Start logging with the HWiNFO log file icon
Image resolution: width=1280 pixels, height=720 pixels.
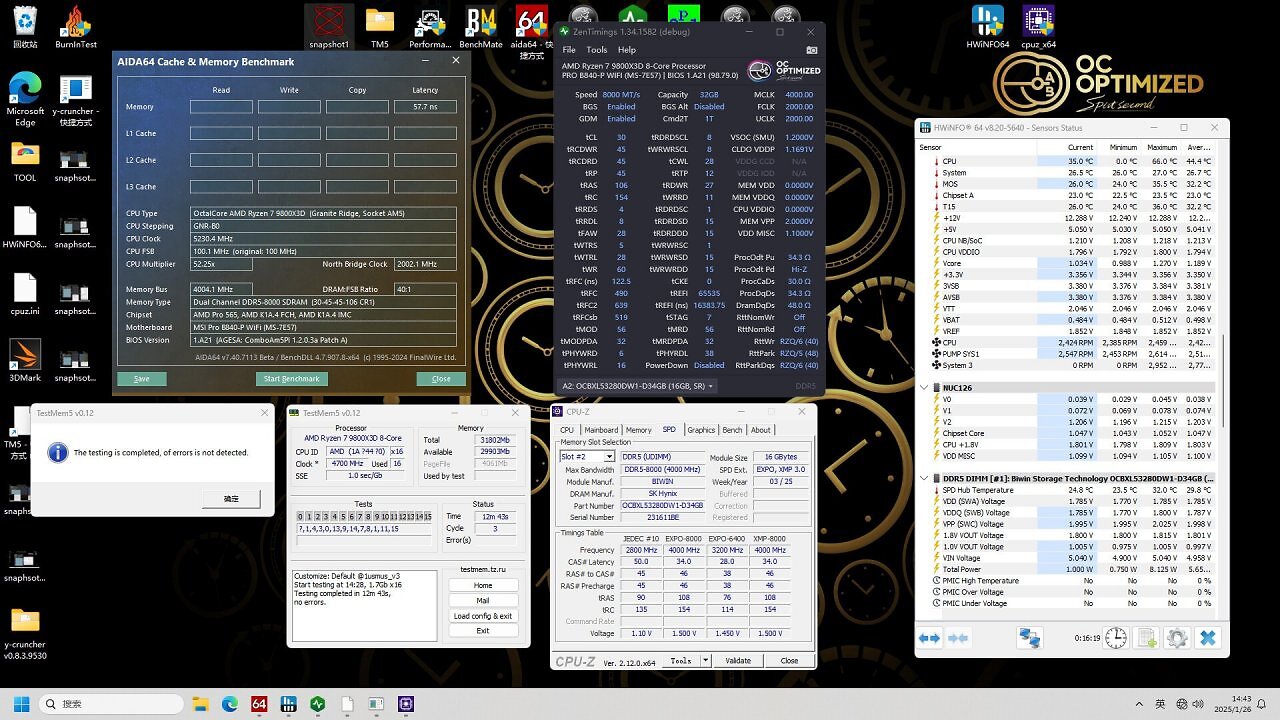pyautogui.click(x=1147, y=638)
